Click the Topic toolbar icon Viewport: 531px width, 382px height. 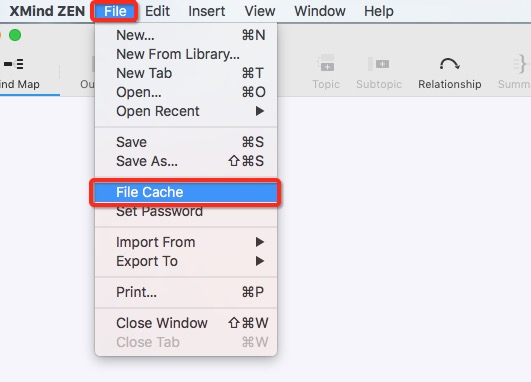click(326, 63)
